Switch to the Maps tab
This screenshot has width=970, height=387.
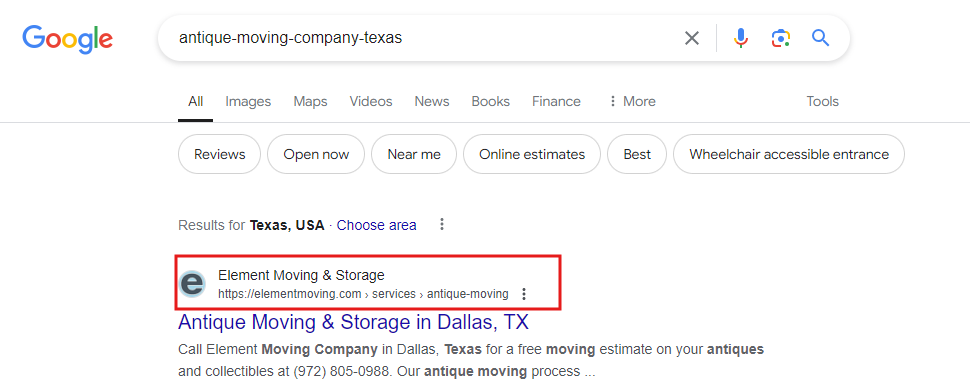pyautogui.click(x=311, y=101)
